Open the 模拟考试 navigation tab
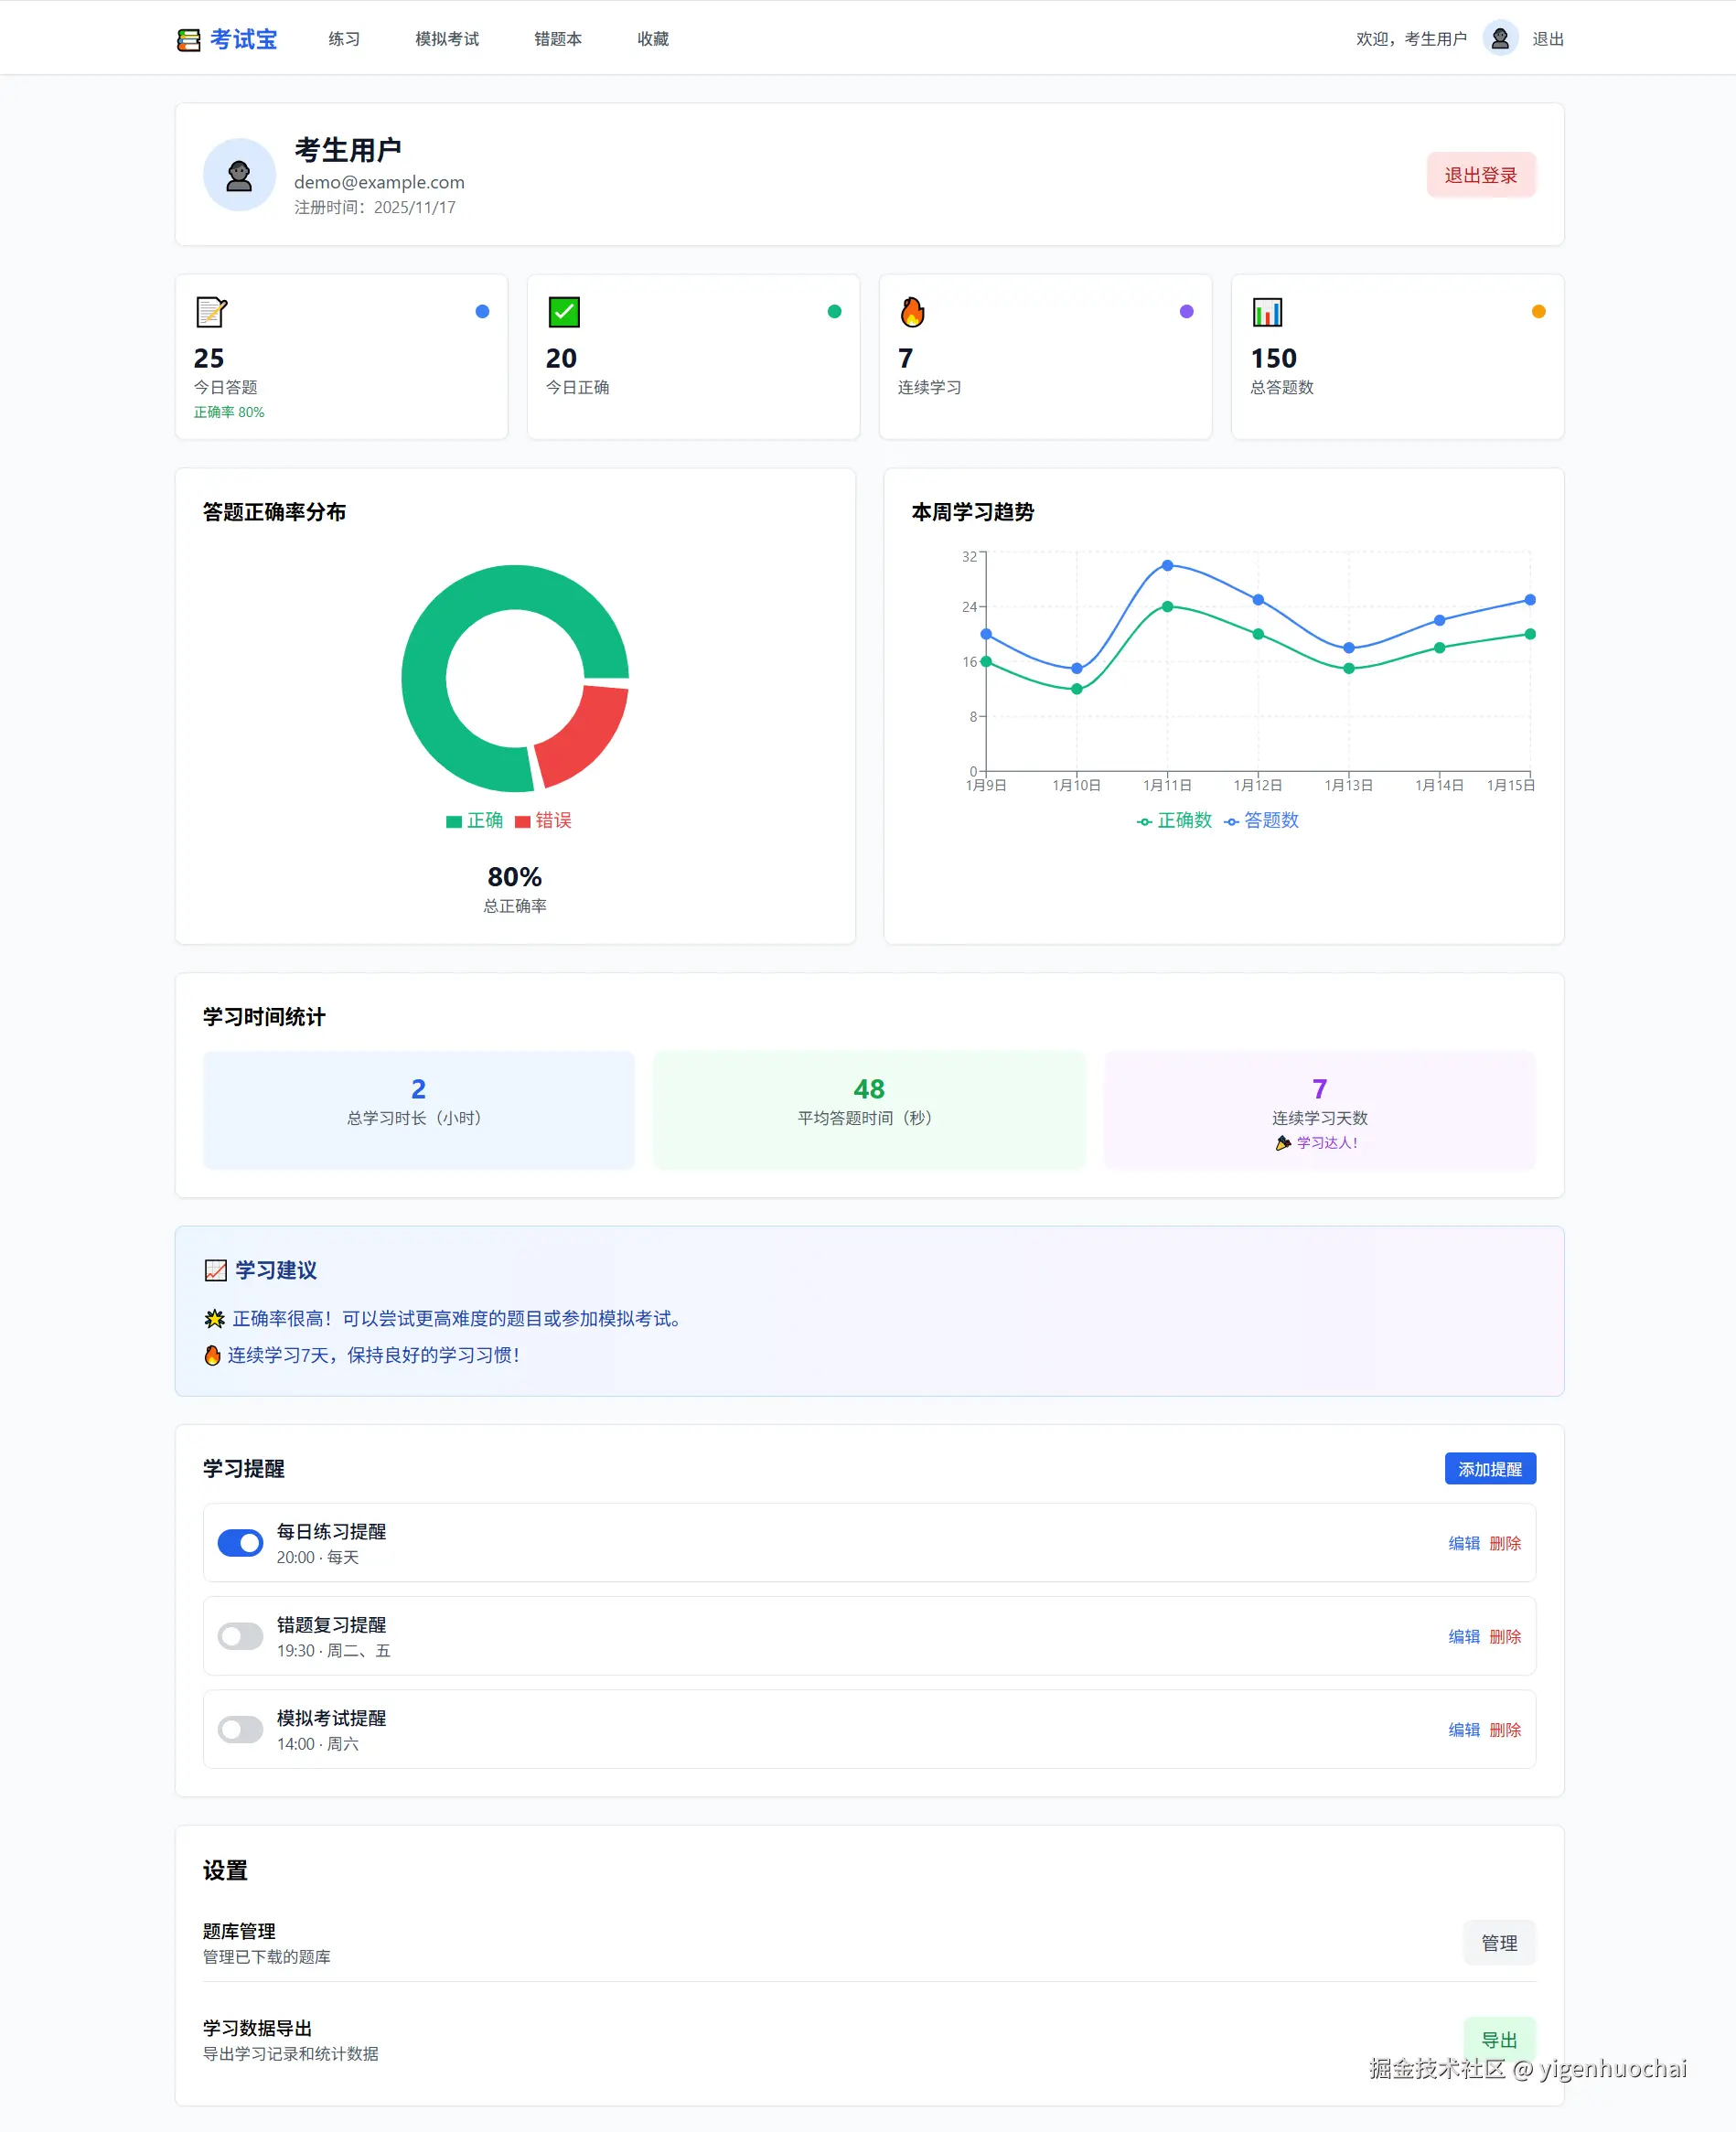The height and width of the screenshot is (2132, 1736). coord(447,39)
